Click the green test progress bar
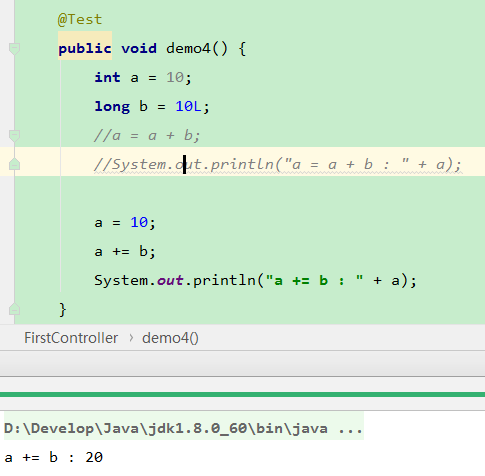The height and width of the screenshot is (476, 485). (x=242, y=394)
